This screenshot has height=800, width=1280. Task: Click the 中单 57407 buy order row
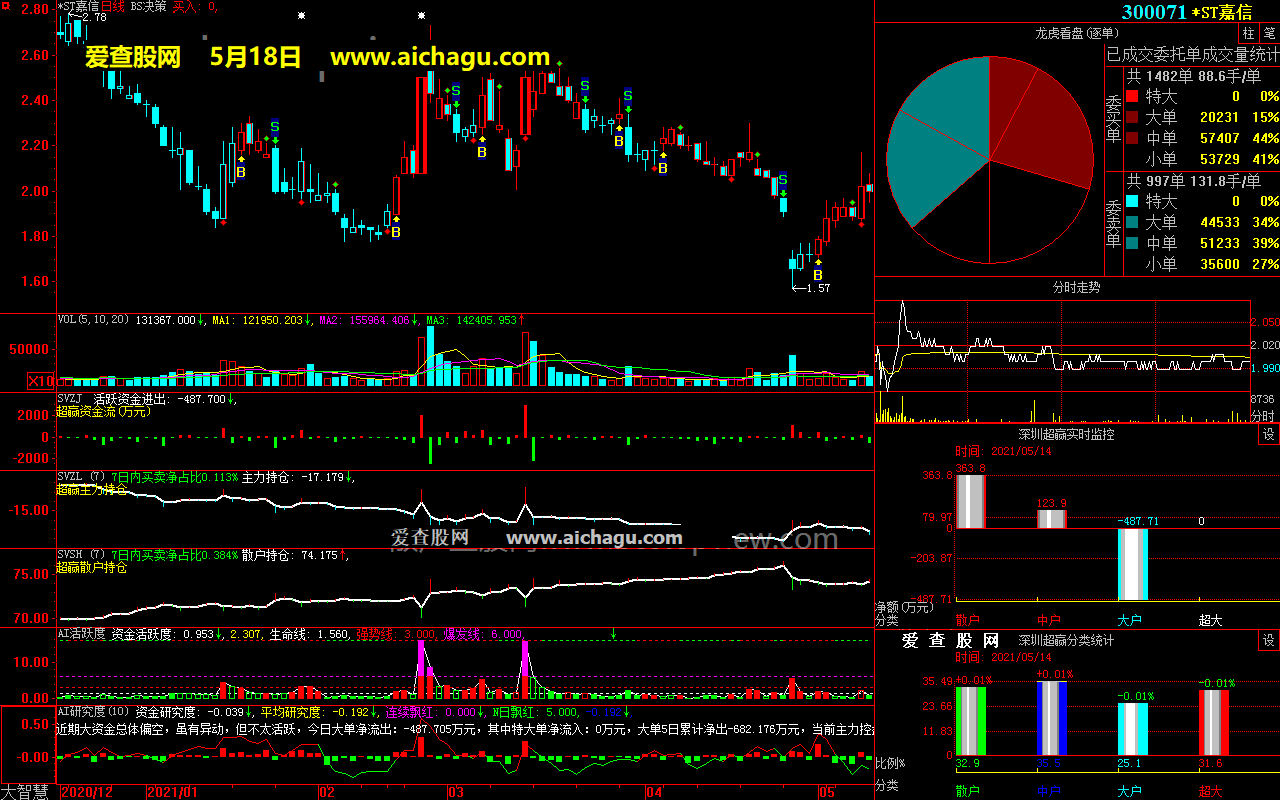tap(1202, 139)
